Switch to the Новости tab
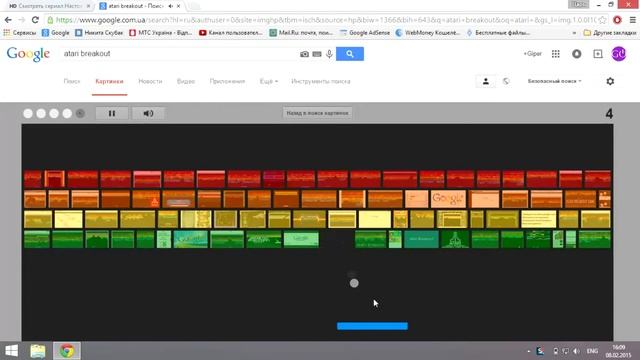Viewport: 640px width, 360px height. (150, 81)
